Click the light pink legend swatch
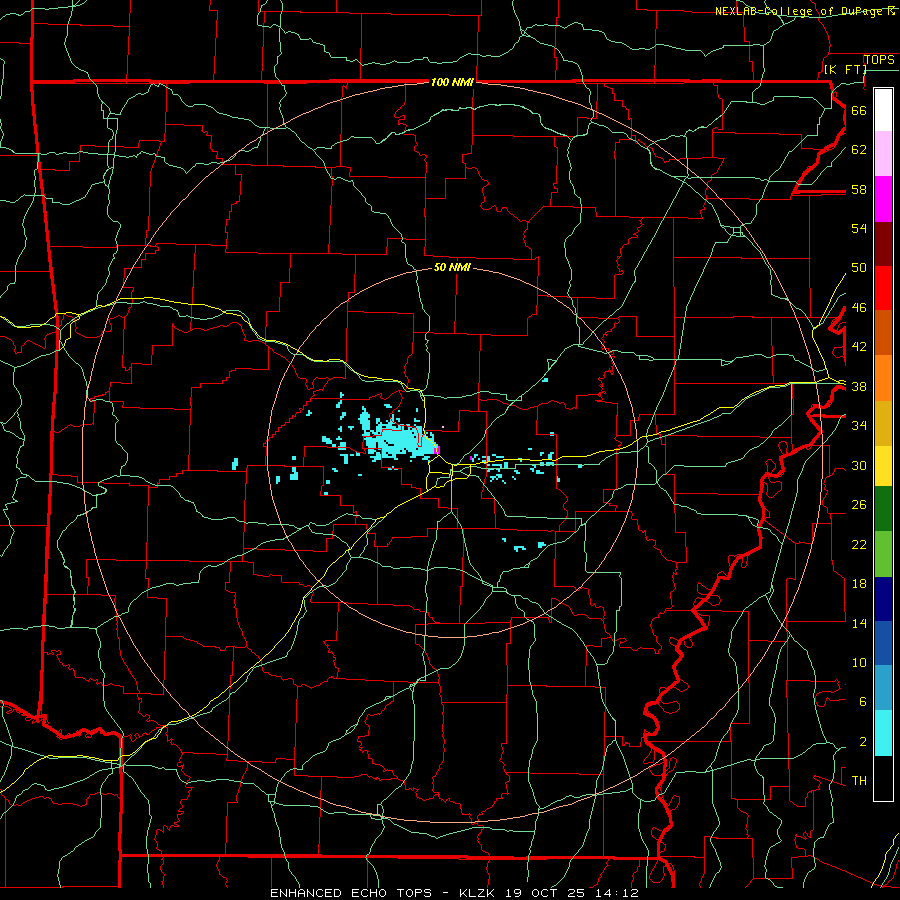The image size is (900, 900). tap(883, 154)
